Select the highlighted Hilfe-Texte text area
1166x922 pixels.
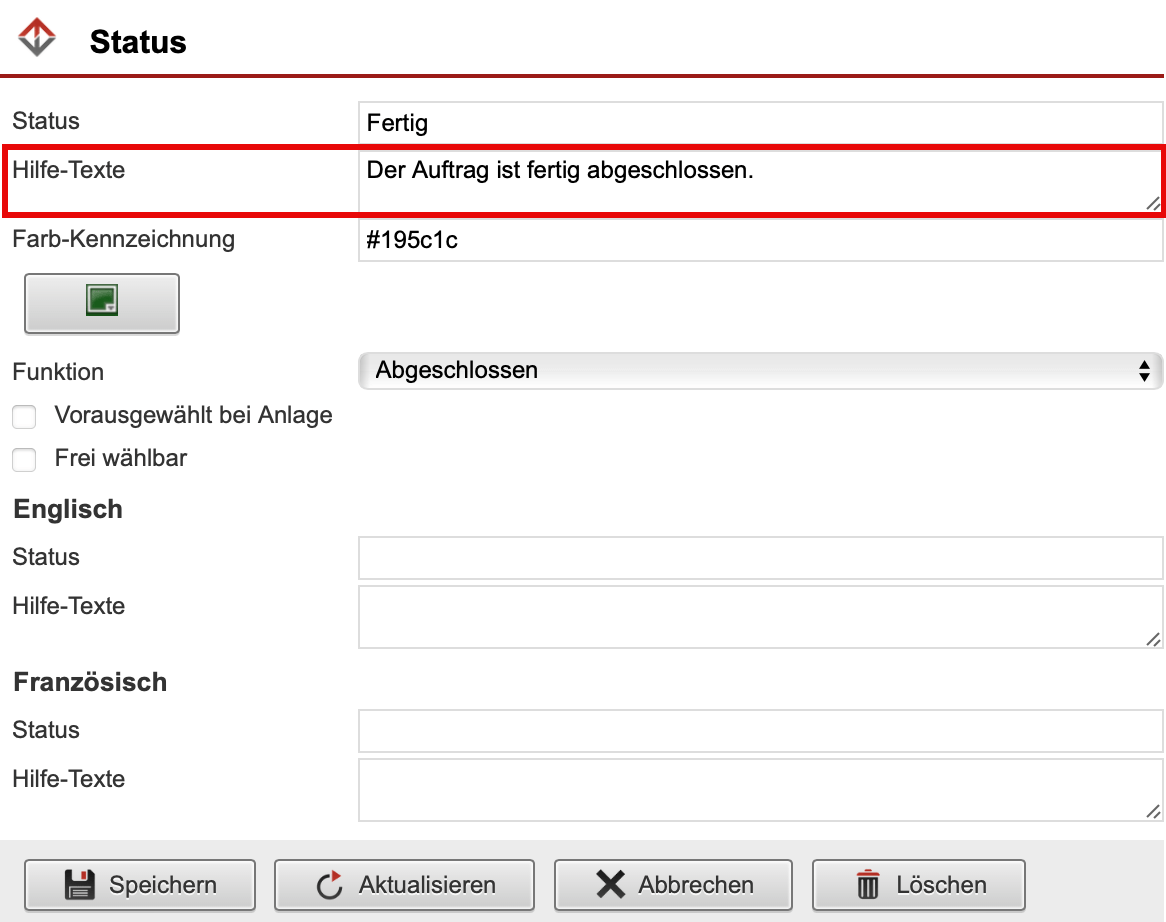click(x=700, y=183)
